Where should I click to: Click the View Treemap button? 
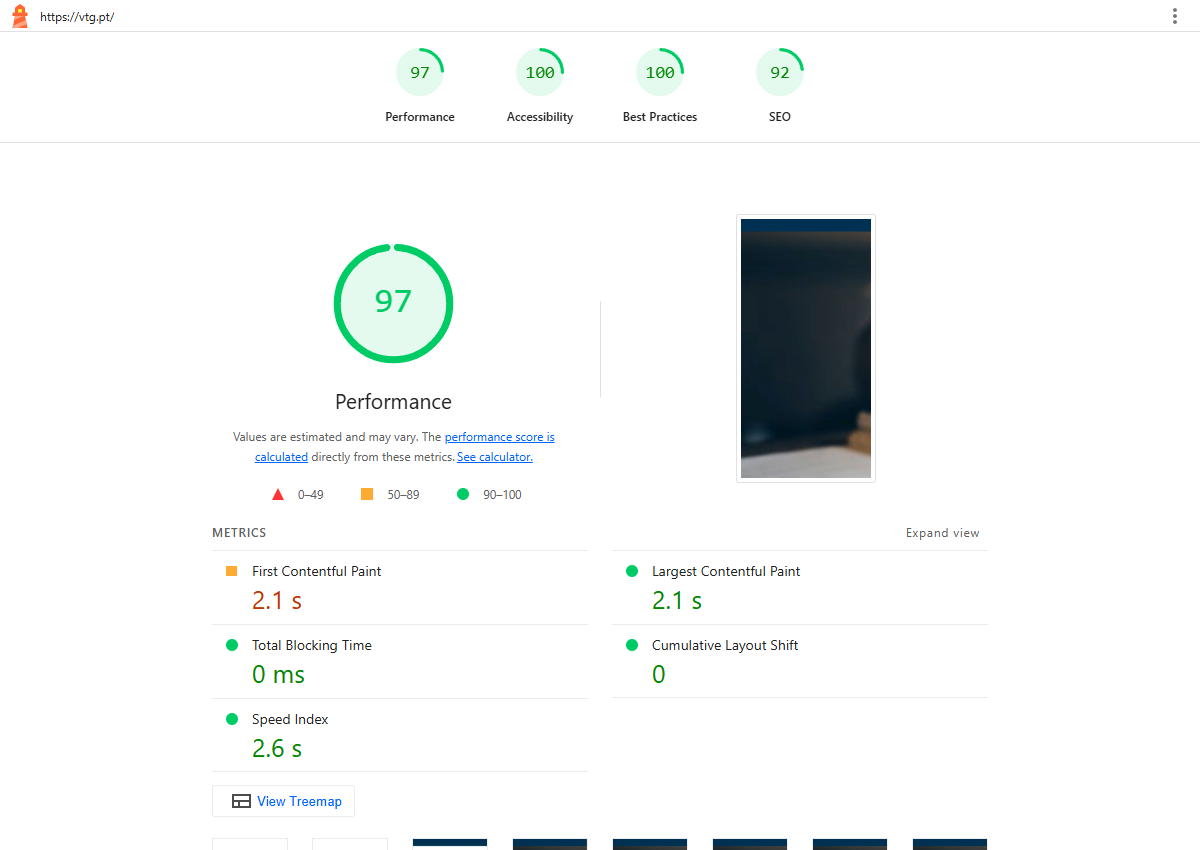click(283, 801)
